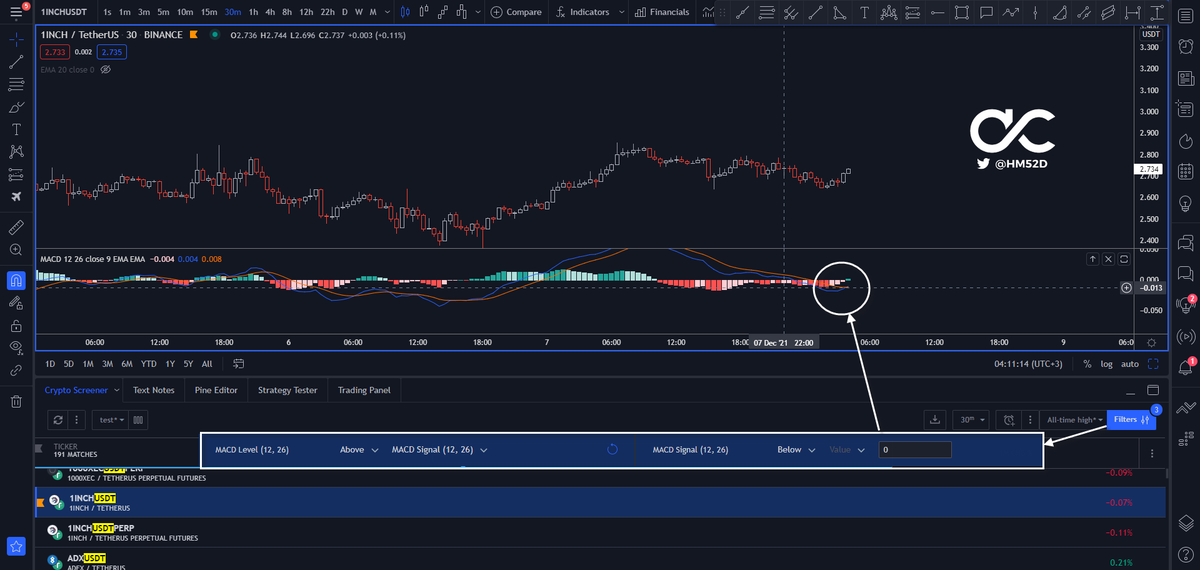Switch to the Text Notes tab
The image size is (1200, 570).
coord(153,390)
